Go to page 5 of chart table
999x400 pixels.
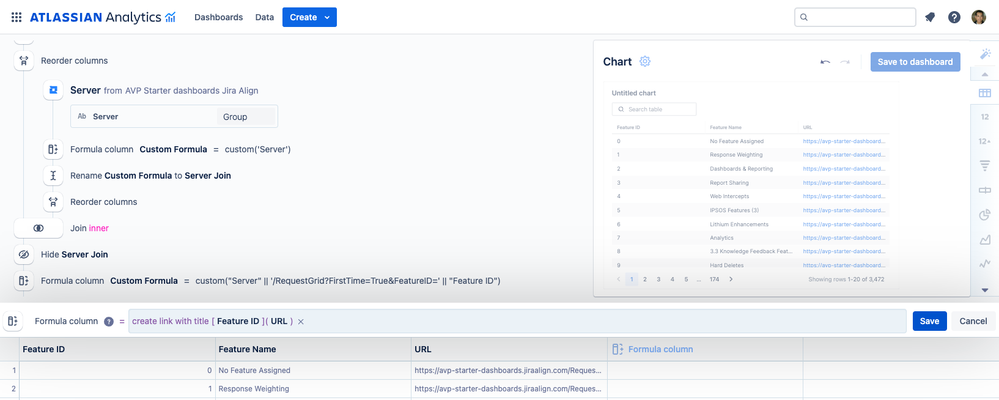click(x=686, y=279)
